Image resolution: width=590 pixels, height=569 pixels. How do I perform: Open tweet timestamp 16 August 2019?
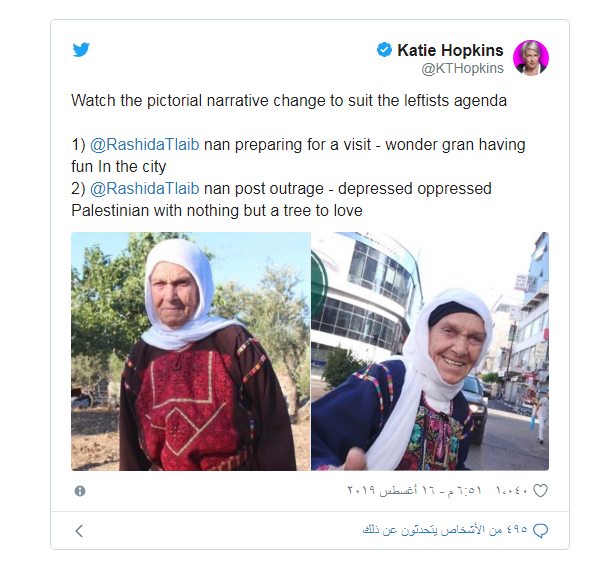pos(414,491)
